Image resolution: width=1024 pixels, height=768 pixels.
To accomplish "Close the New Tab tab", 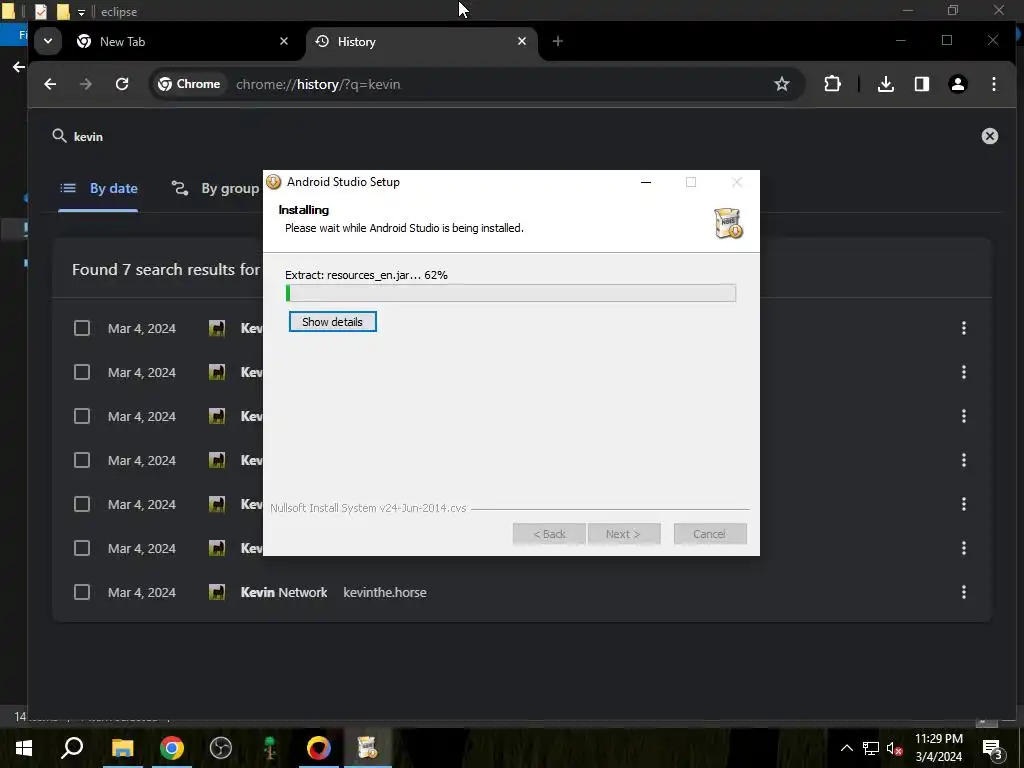I will click(x=283, y=41).
